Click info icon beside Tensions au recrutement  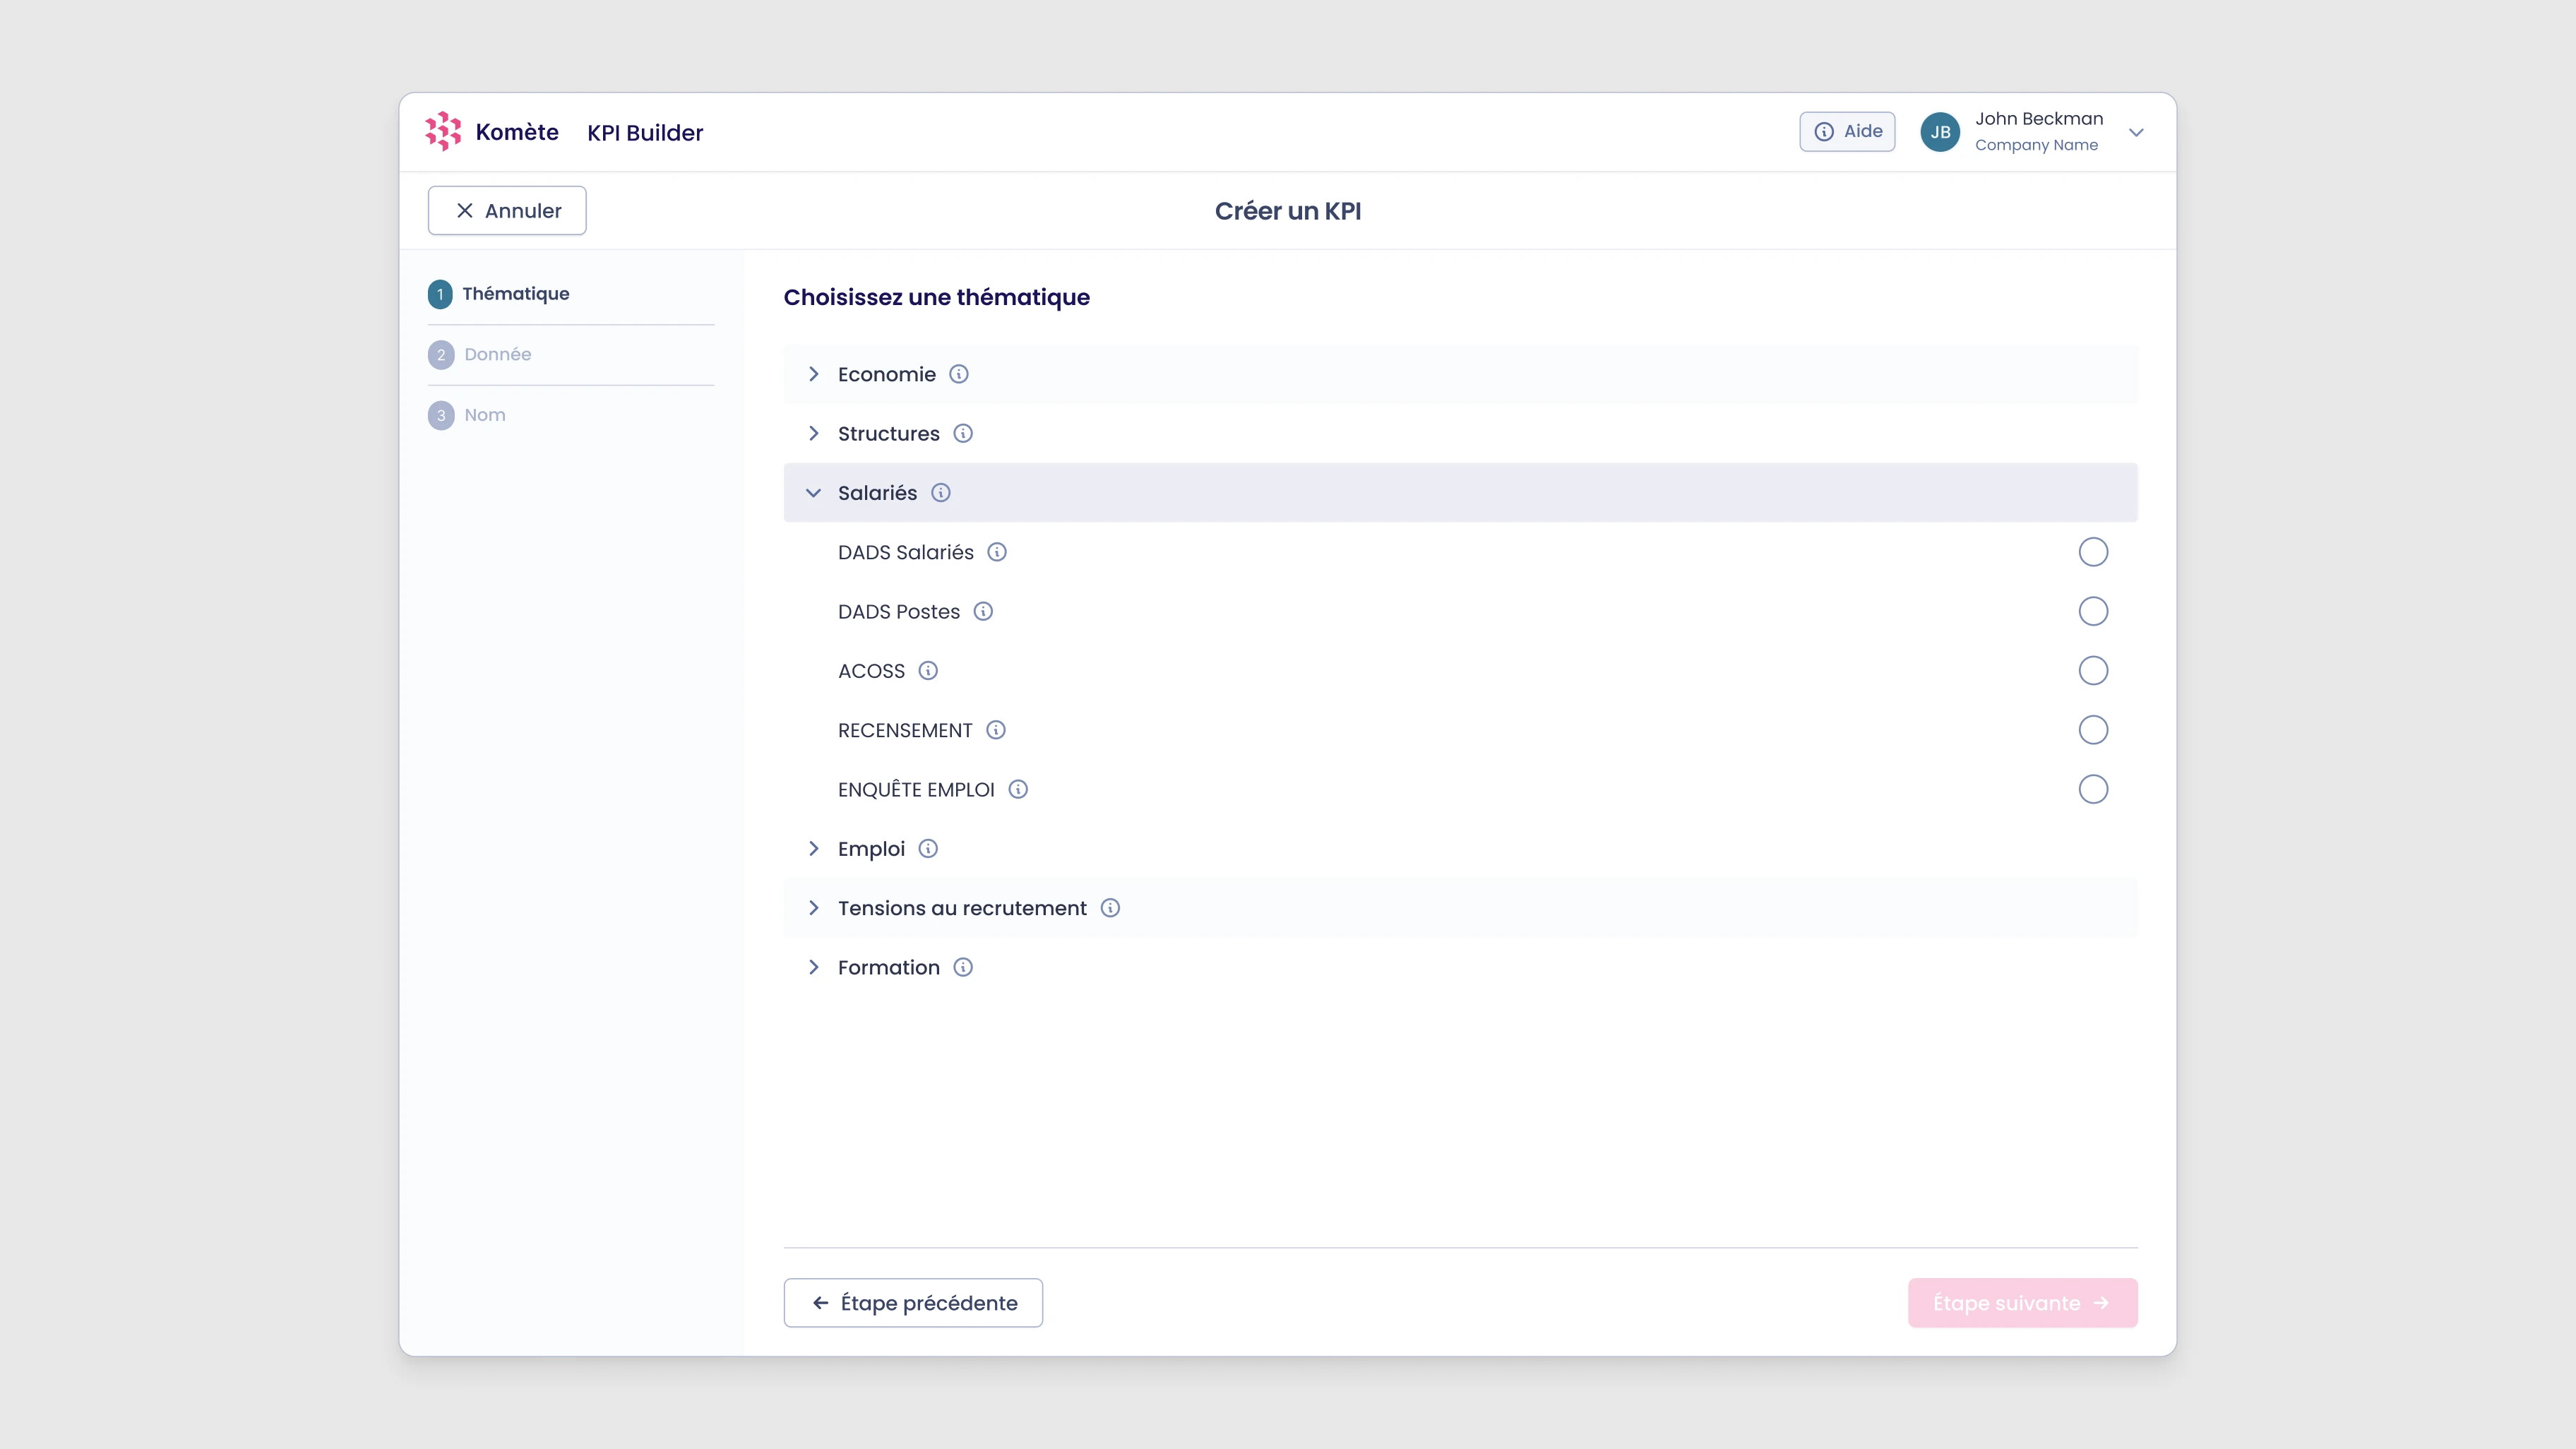(x=1109, y=908)
